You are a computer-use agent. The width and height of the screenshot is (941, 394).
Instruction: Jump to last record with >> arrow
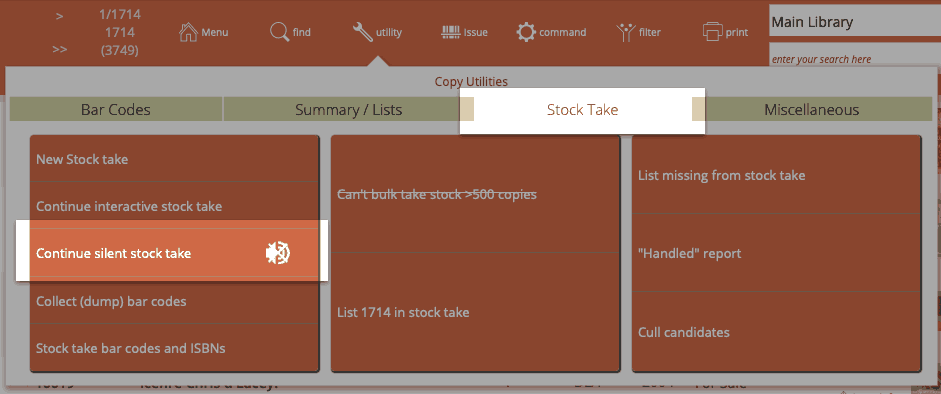pos(59,50)
